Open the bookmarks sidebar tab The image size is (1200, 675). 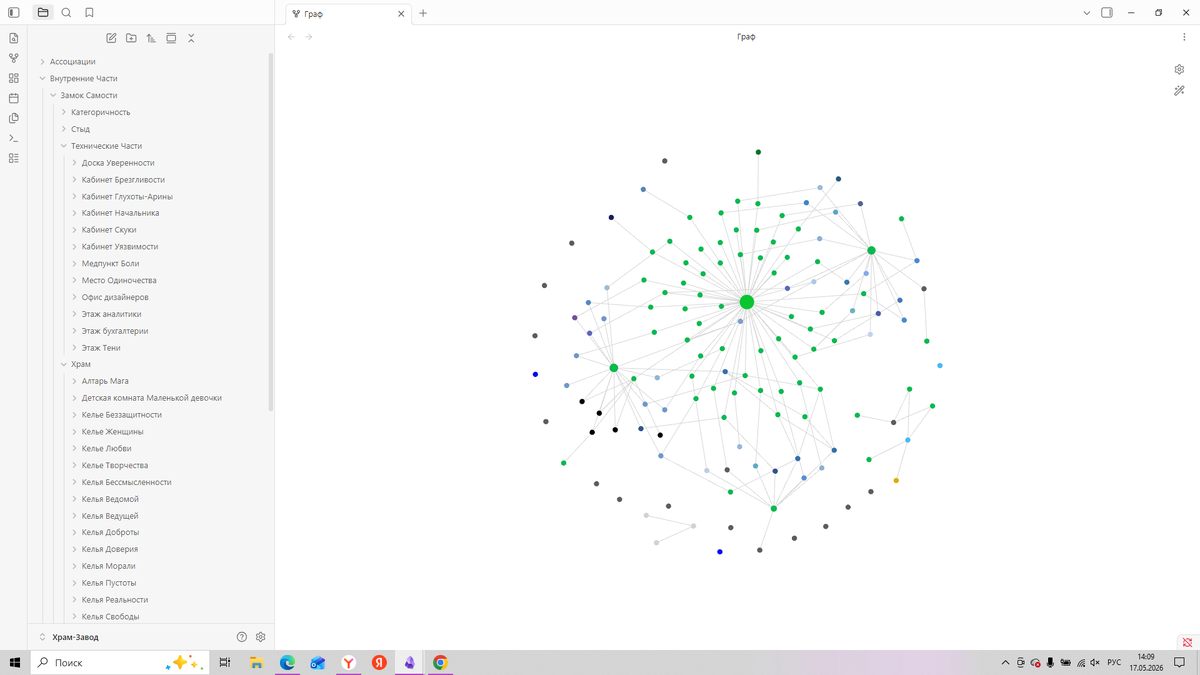coord(89,13)
